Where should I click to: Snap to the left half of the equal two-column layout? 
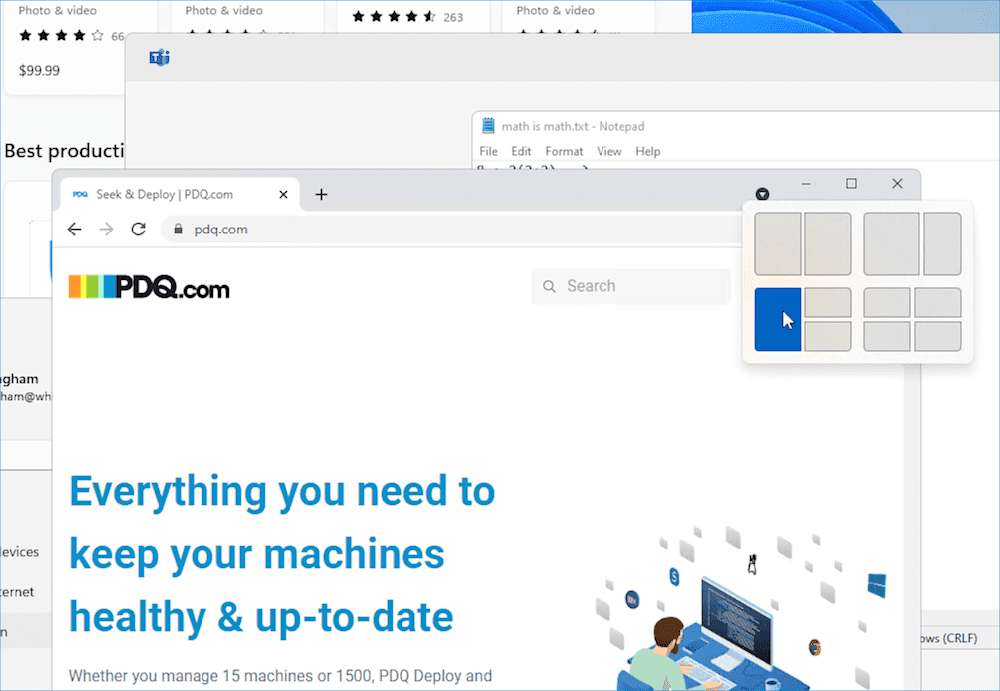coord(777,244)
